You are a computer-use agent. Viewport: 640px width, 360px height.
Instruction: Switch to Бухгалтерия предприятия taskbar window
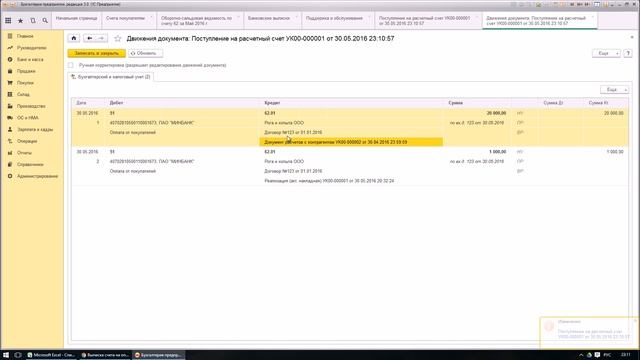pyautogui.click(x=158, y=355)
